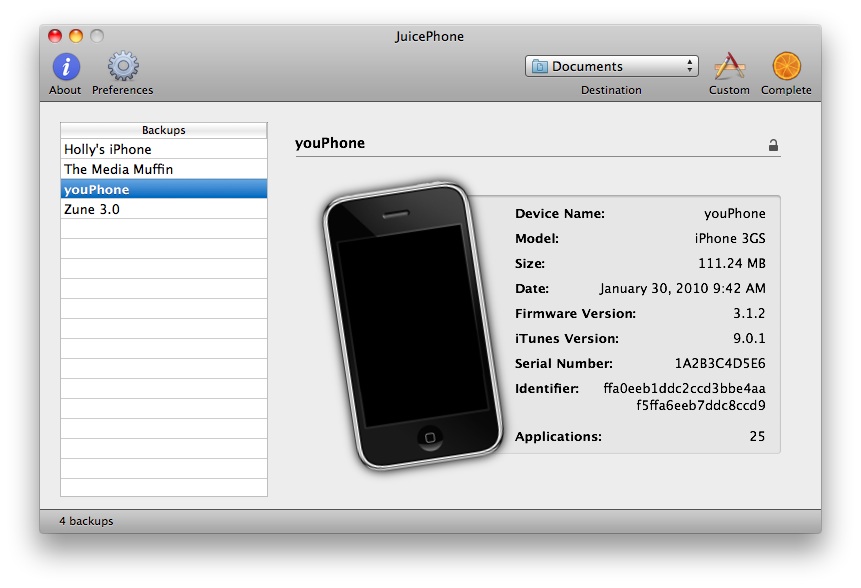The width and height of the screenshot is (861, 588).
Task: Close the JuicePhone window
Action: [x=55, y=36]
